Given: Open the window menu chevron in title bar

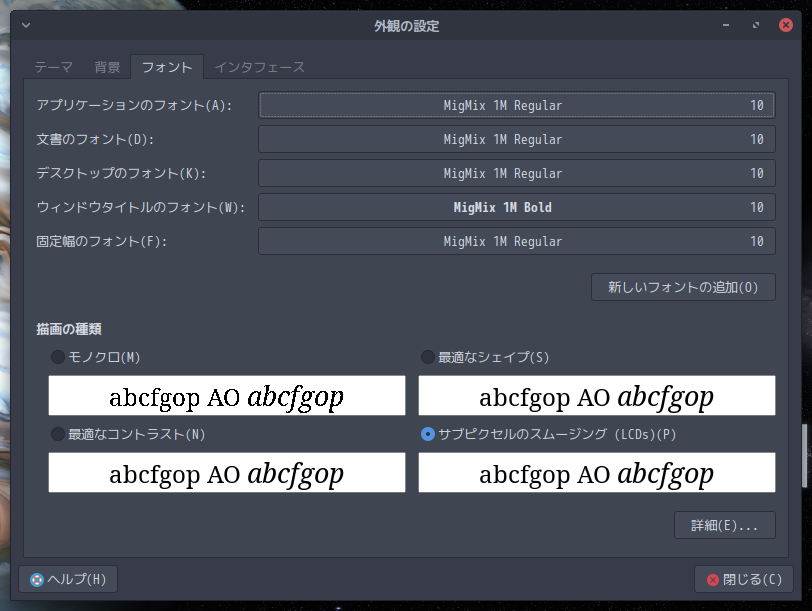Looking at the screenshot, I should [25, 26].
